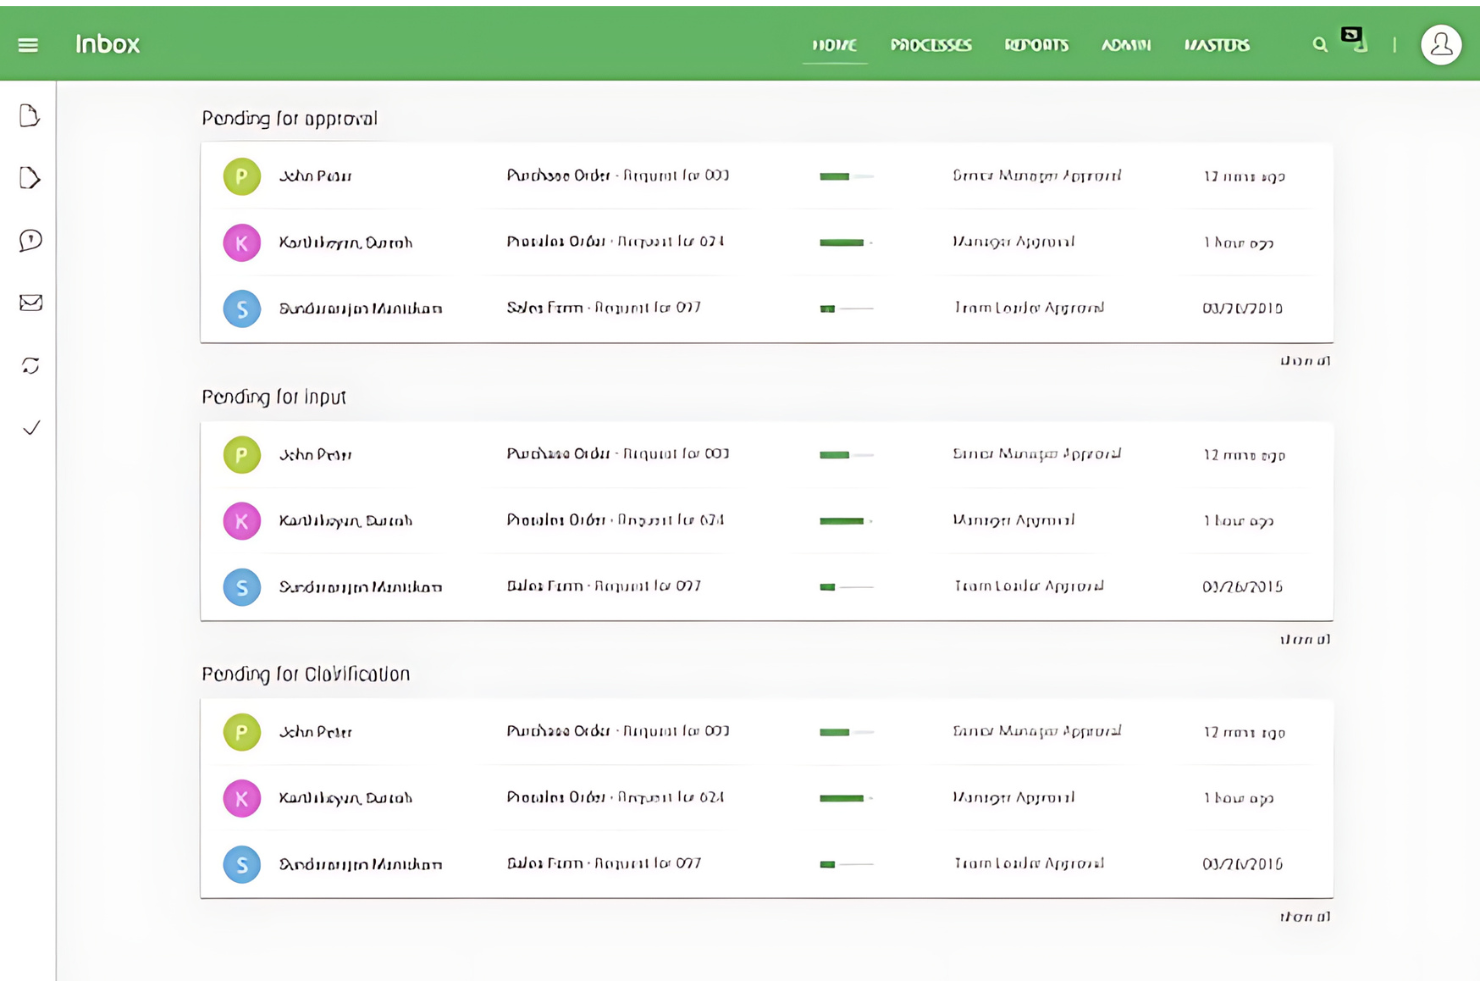Screen dimensions: 1480x987
Task: Expand the HOME menu underline tab
Action: click(x=834, y=44)
